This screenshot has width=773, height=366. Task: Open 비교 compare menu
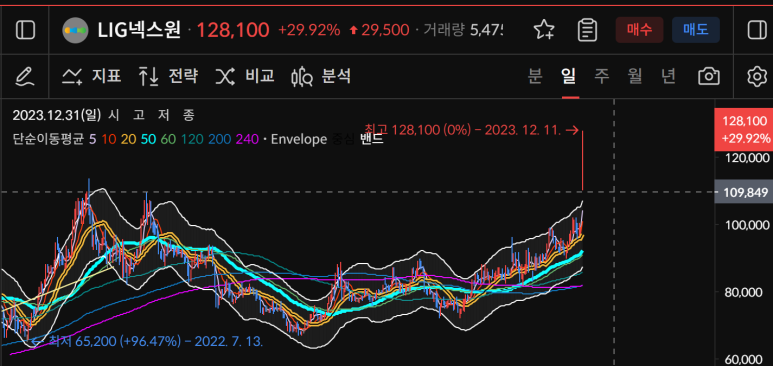tap(245, 76)
